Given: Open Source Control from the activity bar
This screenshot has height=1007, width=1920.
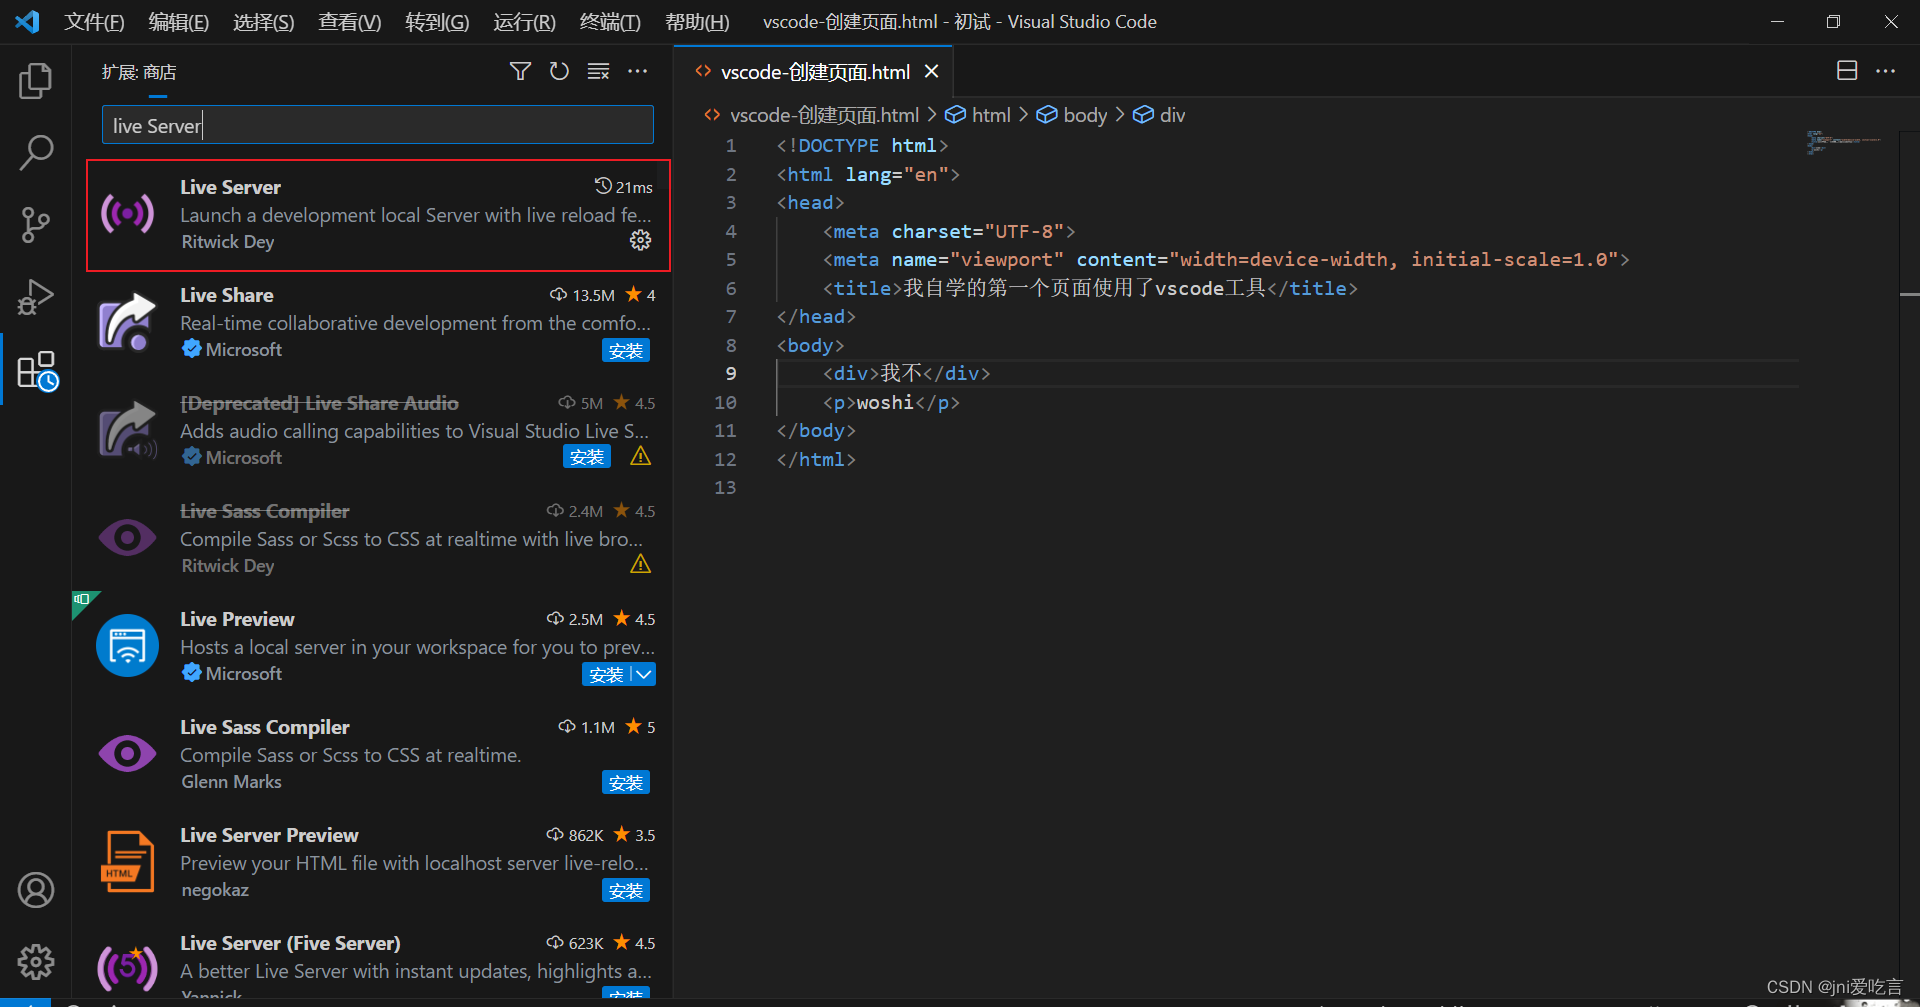Looking at the screenshot, I should (x=35, y=224).
